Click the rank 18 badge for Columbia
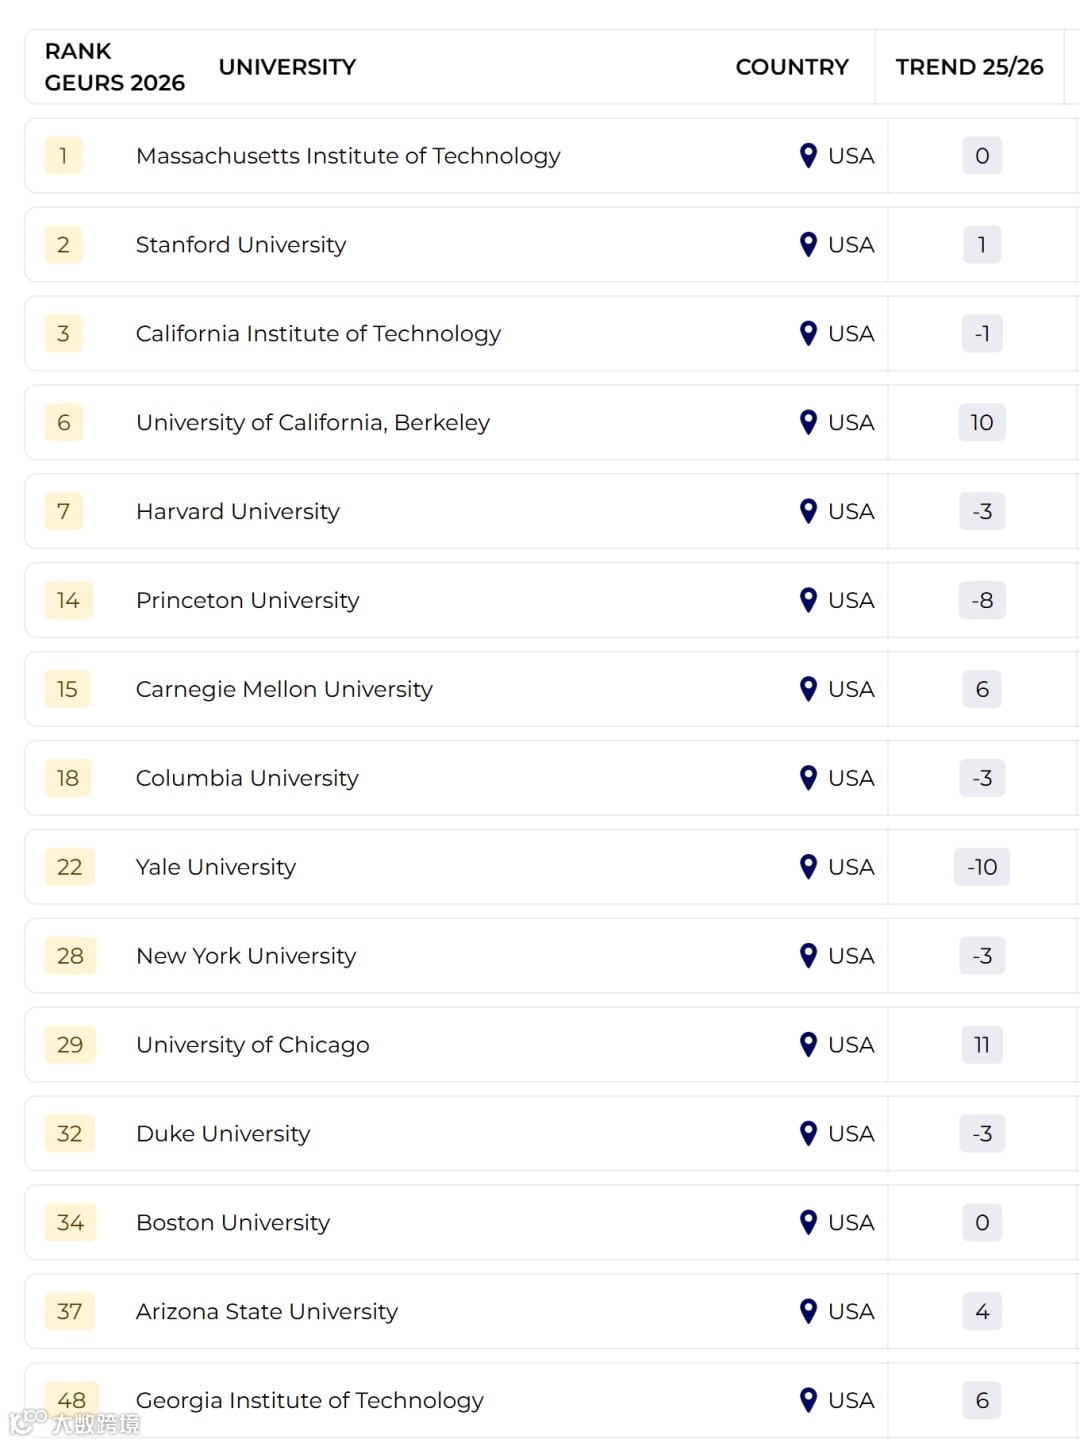 click(x=68, y=778)
